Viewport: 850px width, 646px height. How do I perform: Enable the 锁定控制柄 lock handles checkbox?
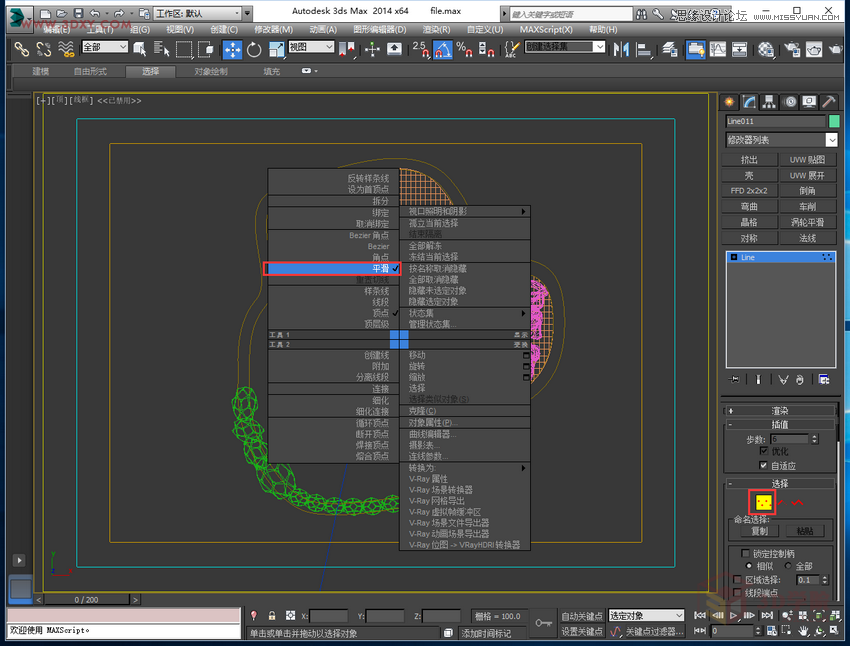(x=746, y=553)
